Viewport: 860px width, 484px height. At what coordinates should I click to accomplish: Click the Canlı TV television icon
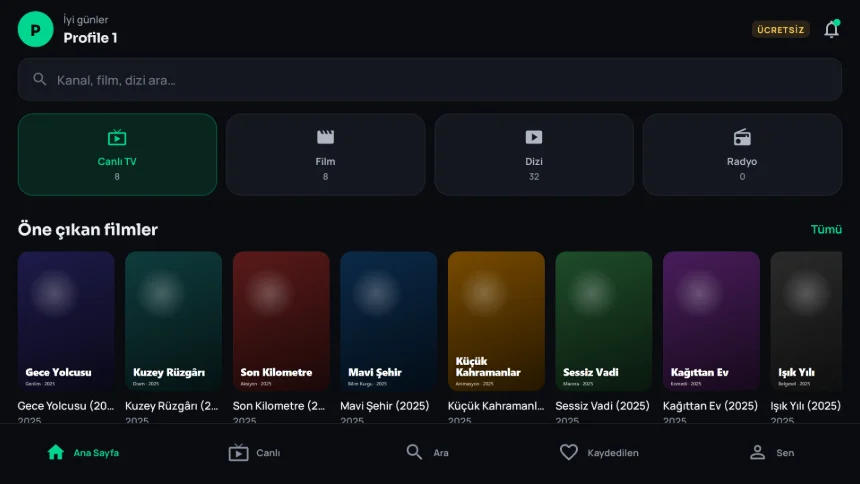(117, 137)
